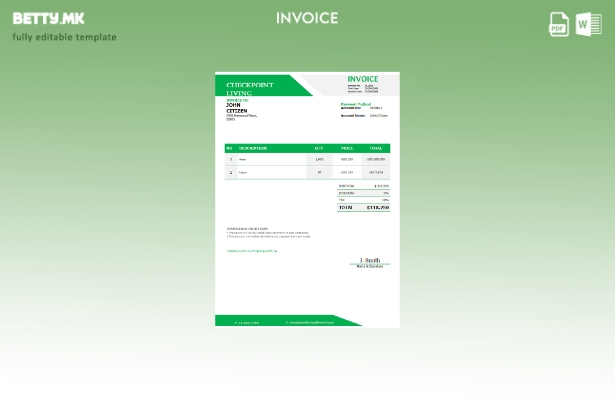Select the first invoice item row
Image resolution: width=615 pixels, height=400 pixels.
pyautogui.click(x=307, y=159)
